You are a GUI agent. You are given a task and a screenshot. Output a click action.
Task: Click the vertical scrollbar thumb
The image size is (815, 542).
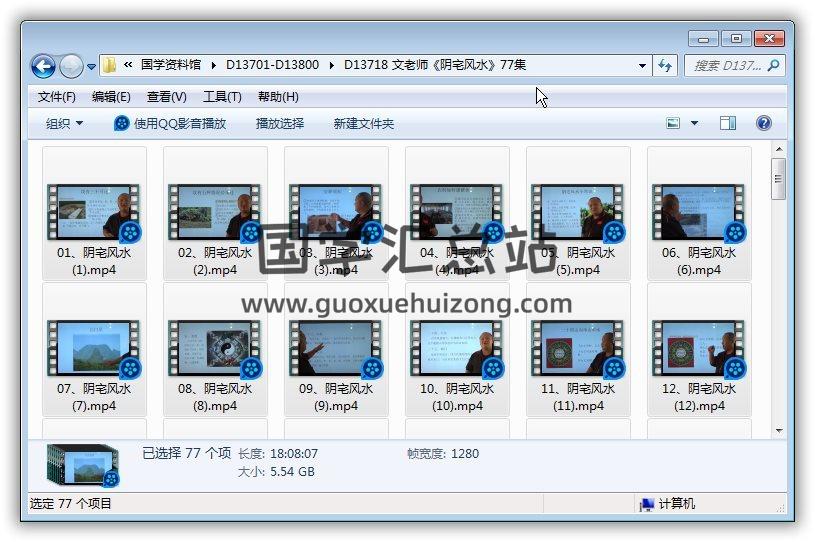click(x=779, y=180)
